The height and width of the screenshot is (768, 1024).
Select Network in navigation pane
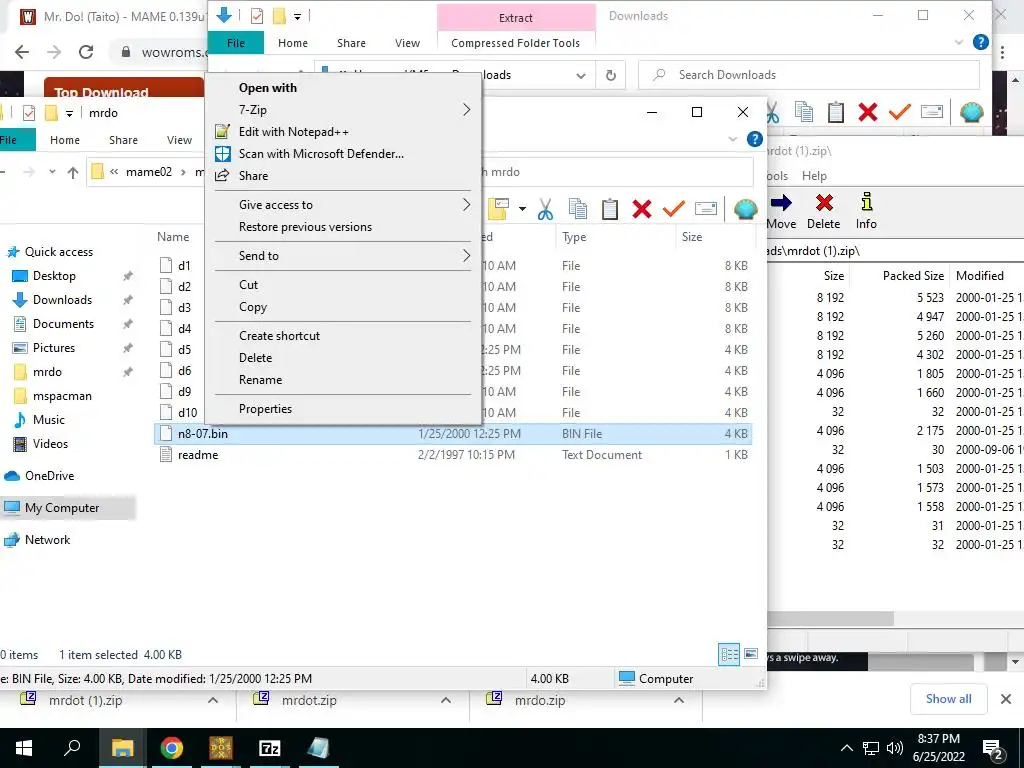point(47,540)
